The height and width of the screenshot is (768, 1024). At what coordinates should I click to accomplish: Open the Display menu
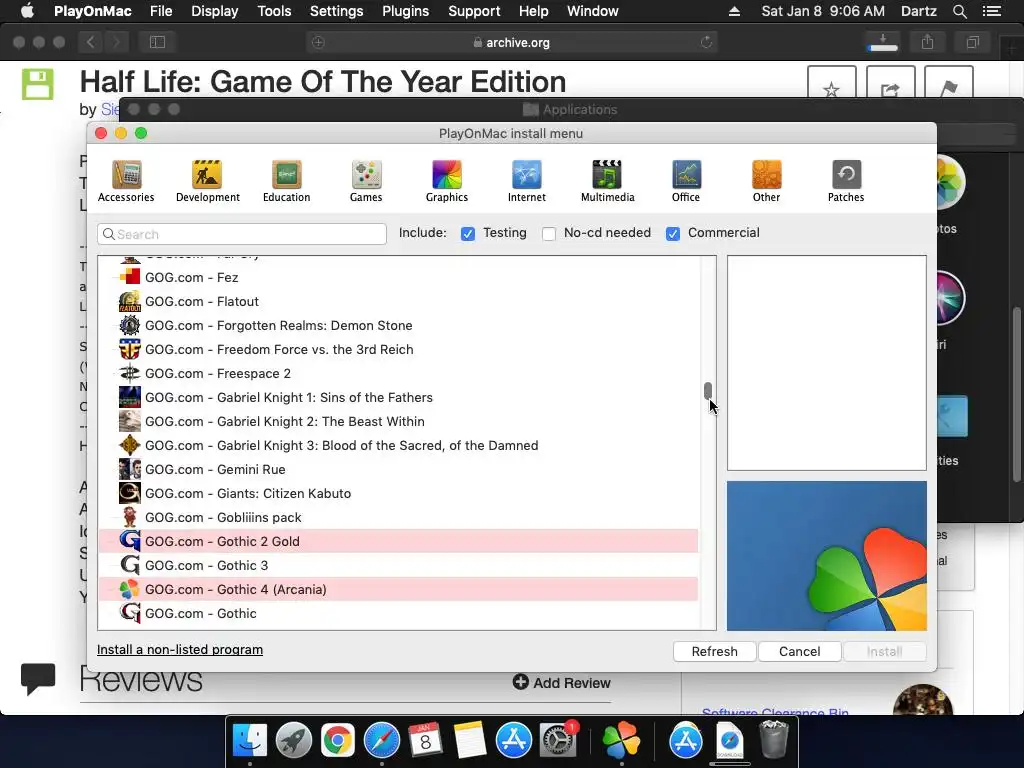click(x=214, y=11)
